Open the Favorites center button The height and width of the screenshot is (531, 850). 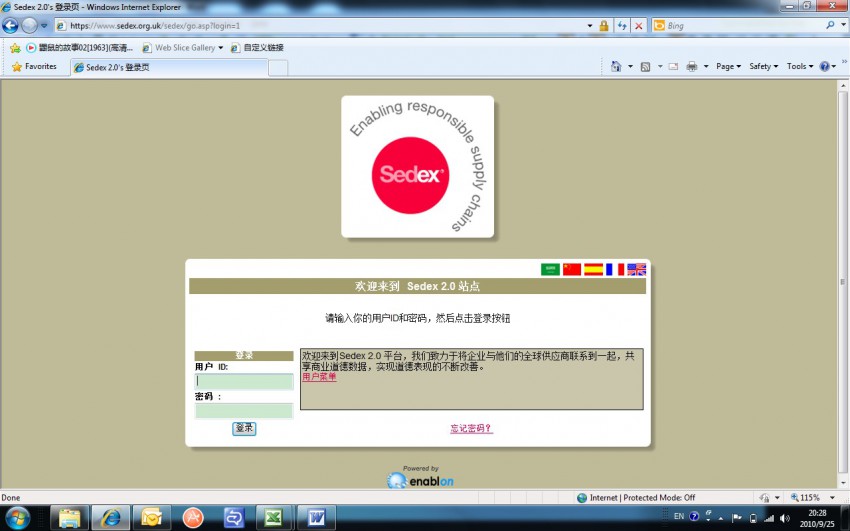point(34,67)
